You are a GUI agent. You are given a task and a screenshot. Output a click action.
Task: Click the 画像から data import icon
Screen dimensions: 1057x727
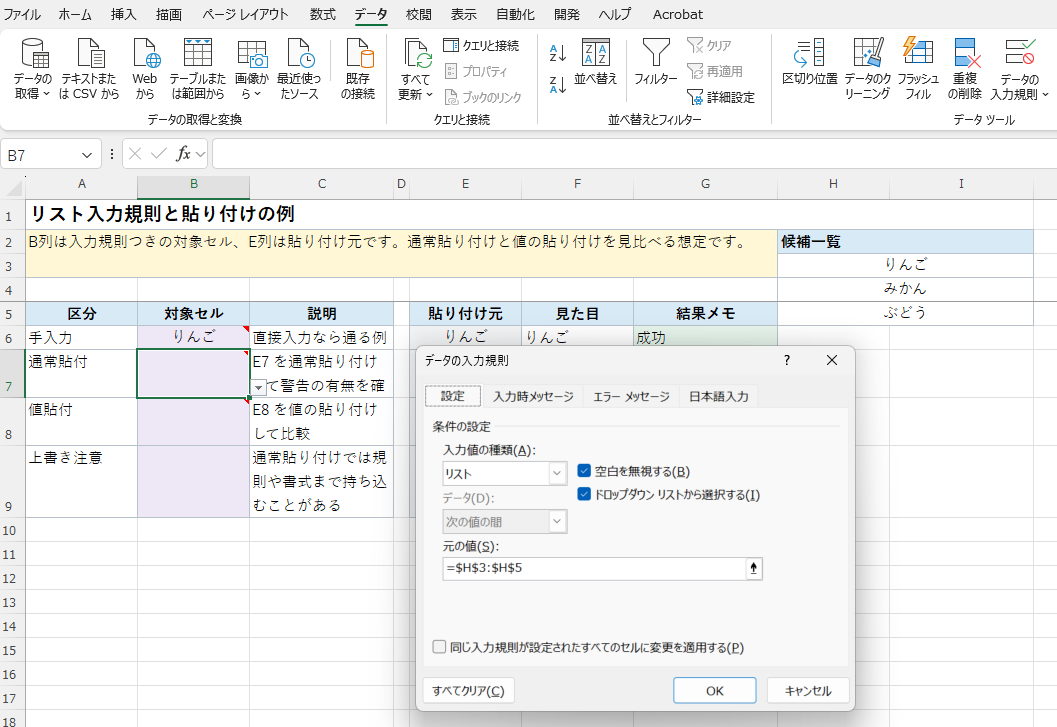[x=251, y=67]
